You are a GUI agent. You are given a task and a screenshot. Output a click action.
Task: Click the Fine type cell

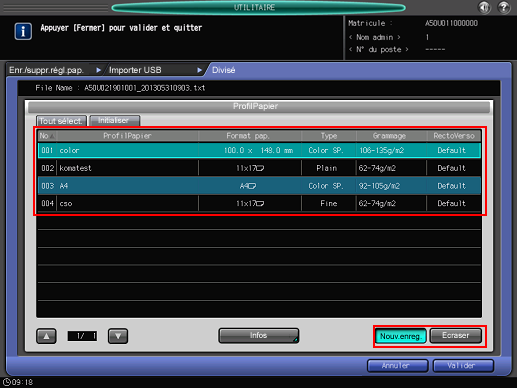click(x=329, y=203)
